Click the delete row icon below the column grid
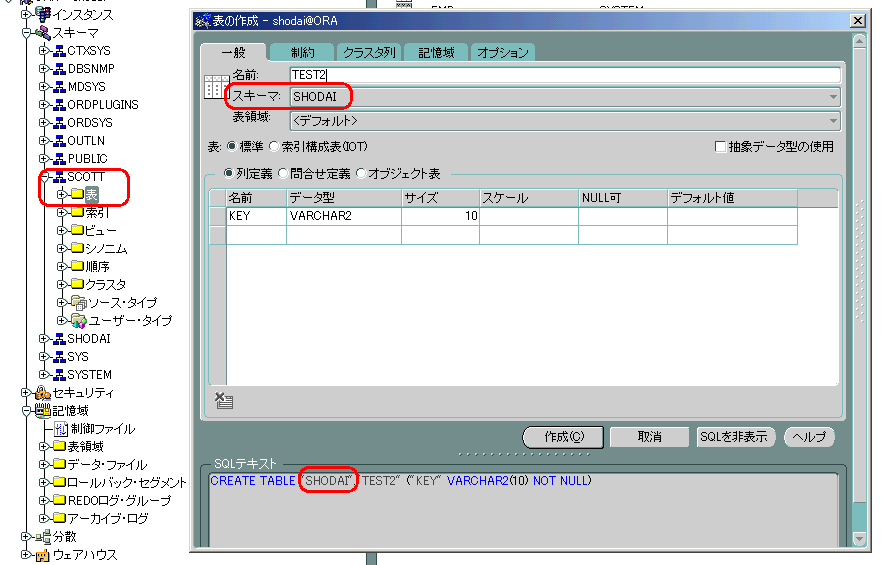895x565 pixels. pos(224,401)
